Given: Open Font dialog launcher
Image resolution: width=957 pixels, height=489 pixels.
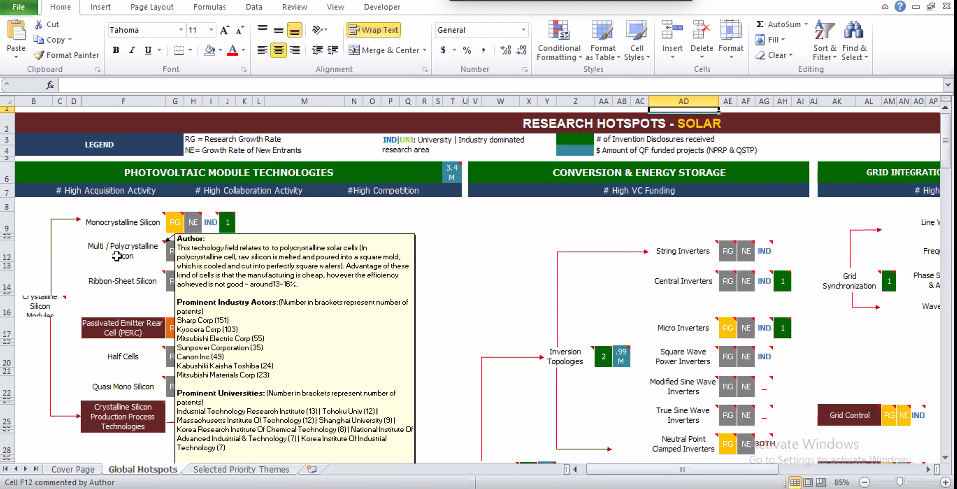Looking at the screenshot, I should (243, 70).
